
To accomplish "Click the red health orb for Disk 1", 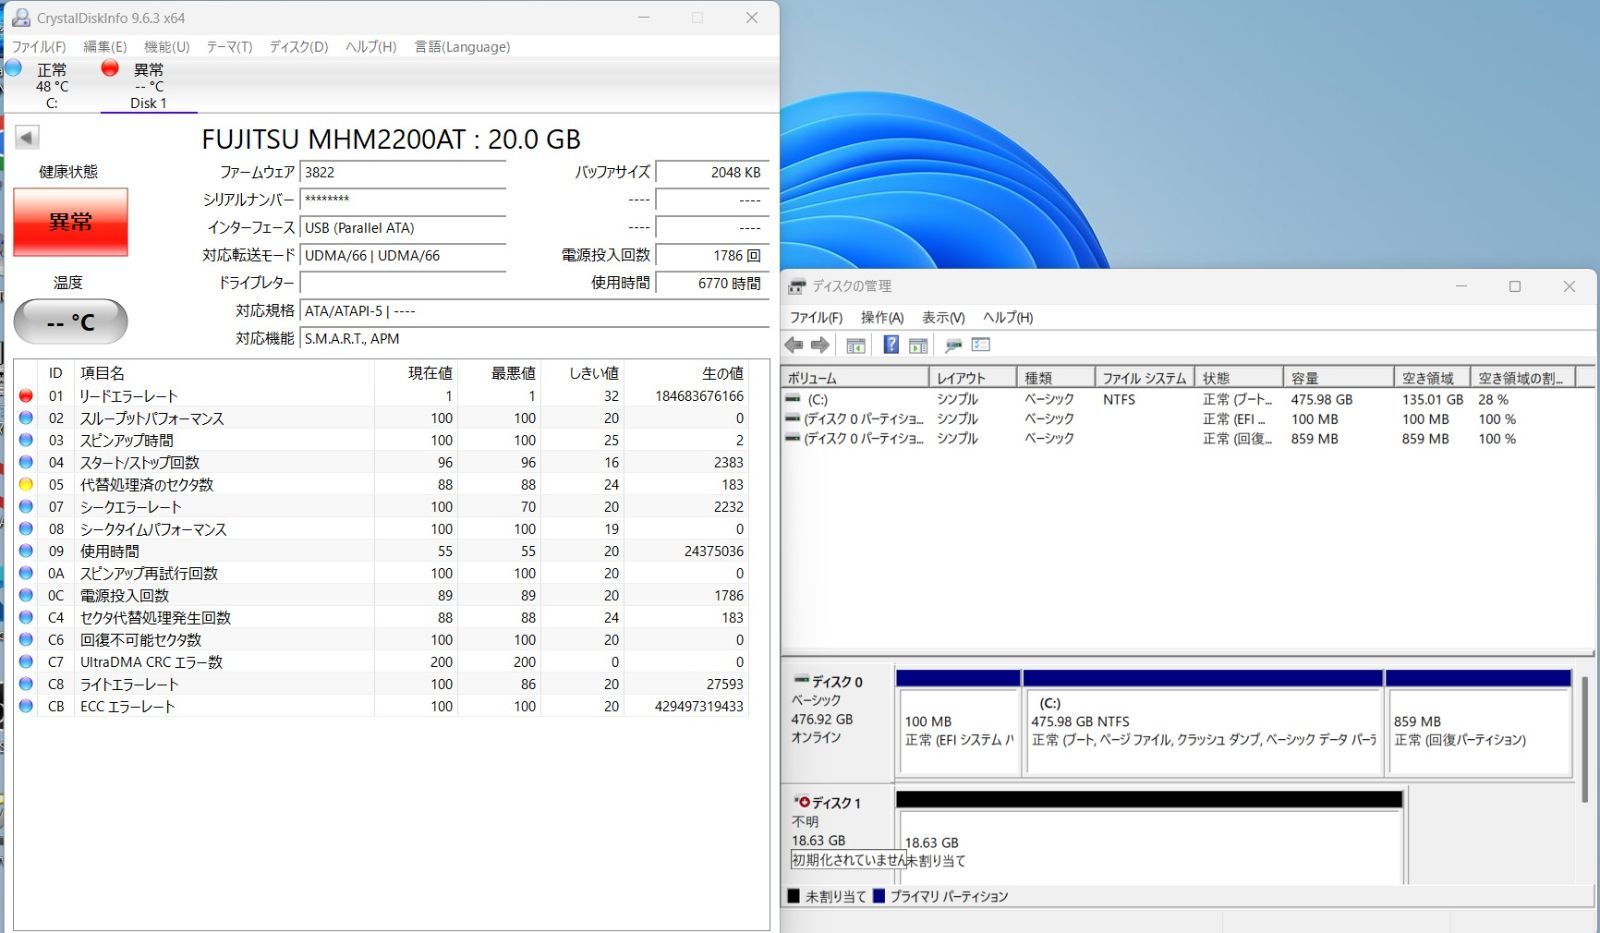I will tap(110, 68).
